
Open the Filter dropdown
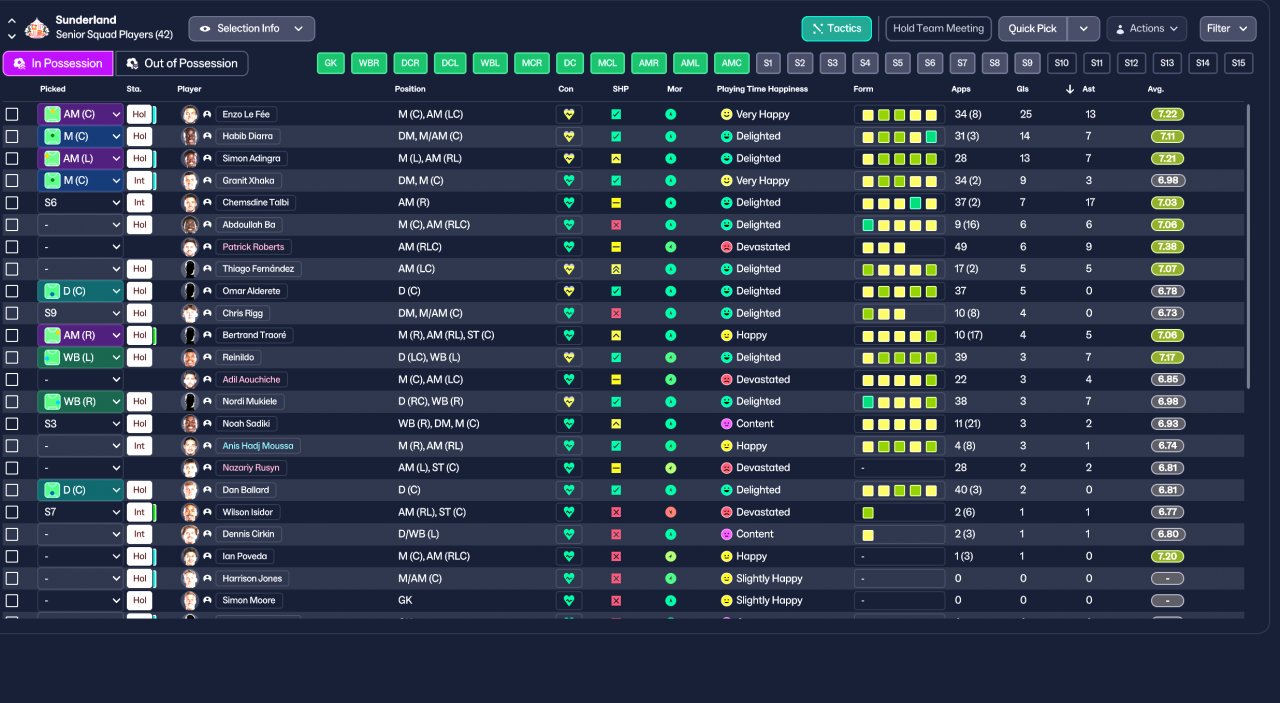pyautogui.click(x=1228, y=28)
